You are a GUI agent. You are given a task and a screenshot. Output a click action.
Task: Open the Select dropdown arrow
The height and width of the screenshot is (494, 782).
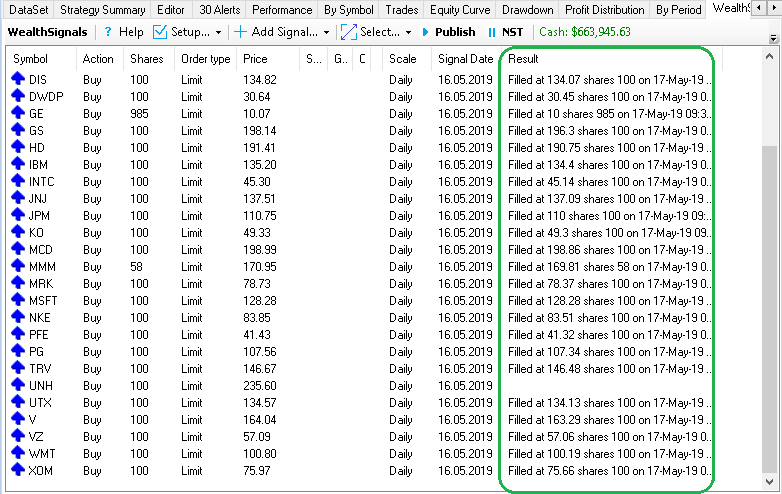coord(408,32)
